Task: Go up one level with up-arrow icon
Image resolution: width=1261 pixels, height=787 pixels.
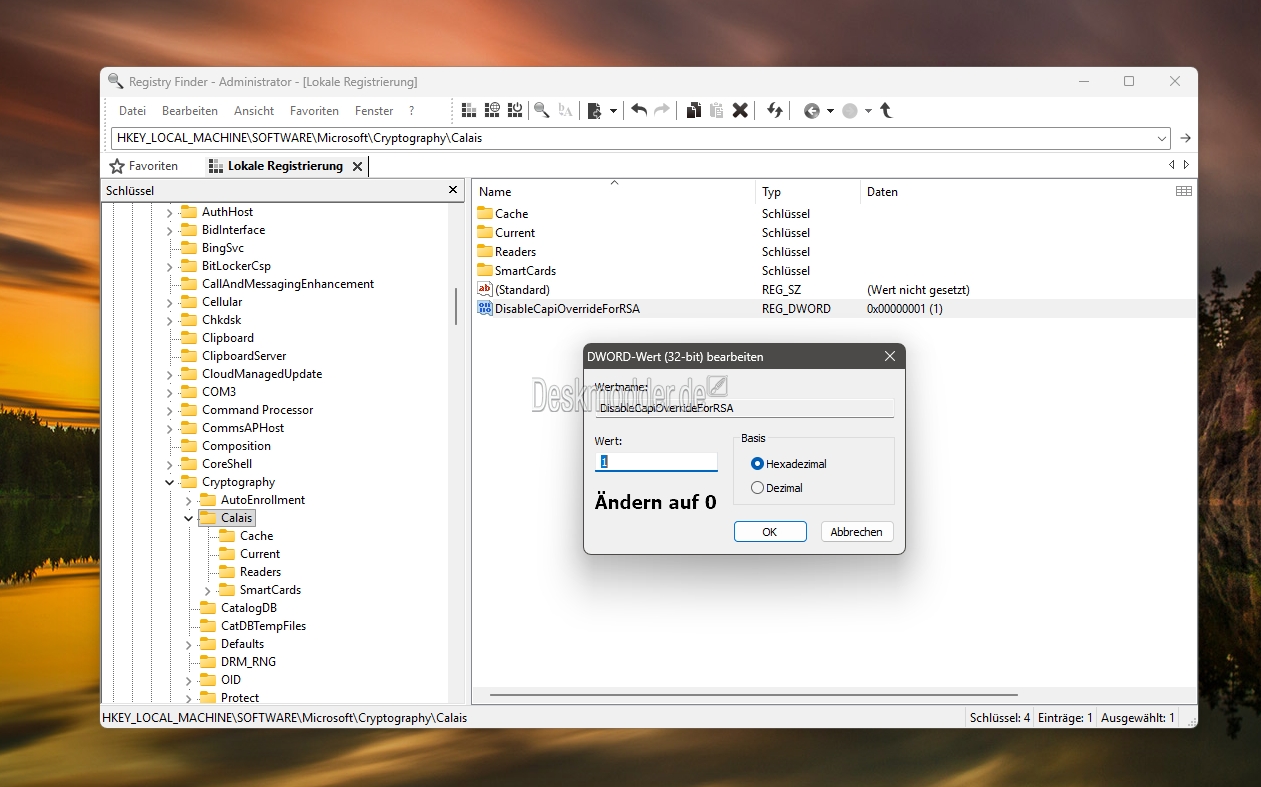Action: (886, 110)
